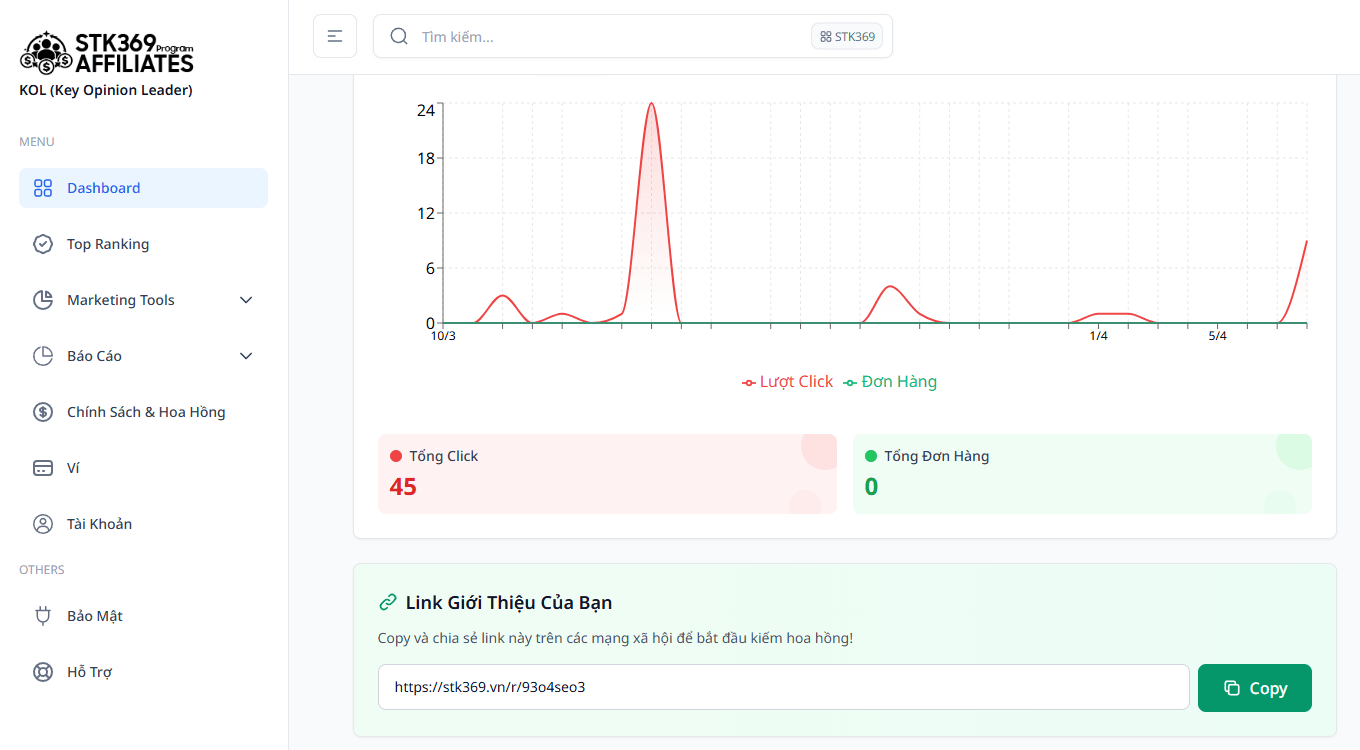1360x750 pixels.
Task: Click the STK369 Affiliates logo
Action: click(107, 53)
